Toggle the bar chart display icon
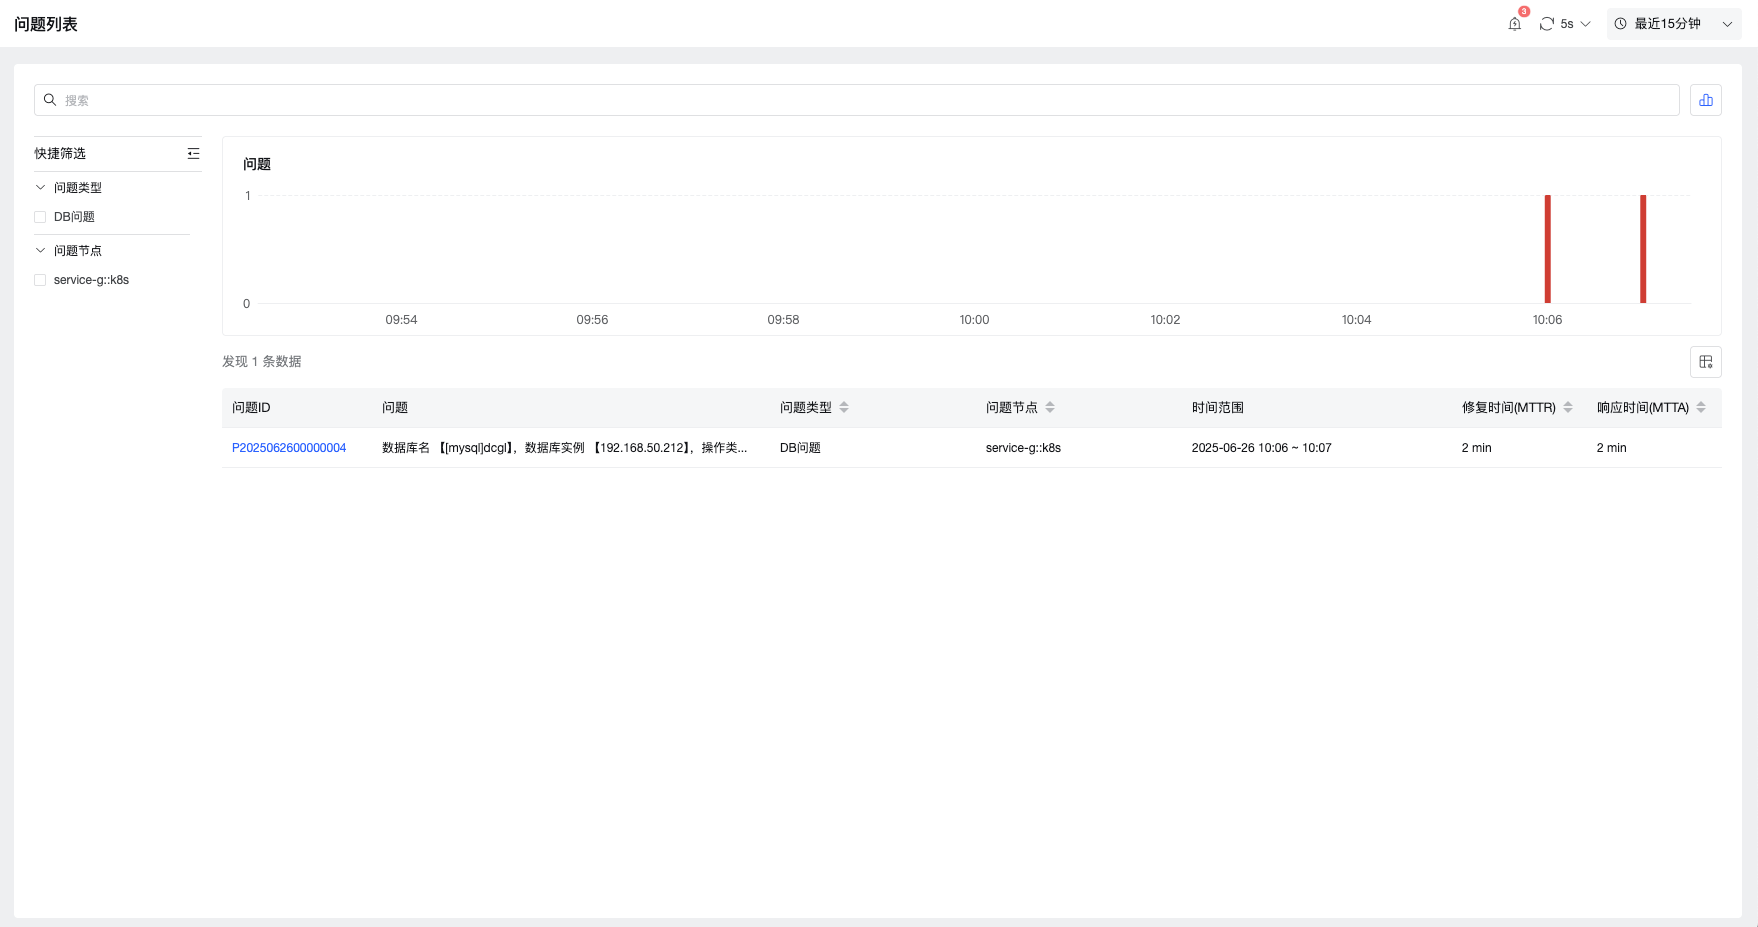Image resolution: width=1758 pixels, height=927 pixels. click(x=1705, y=100)
